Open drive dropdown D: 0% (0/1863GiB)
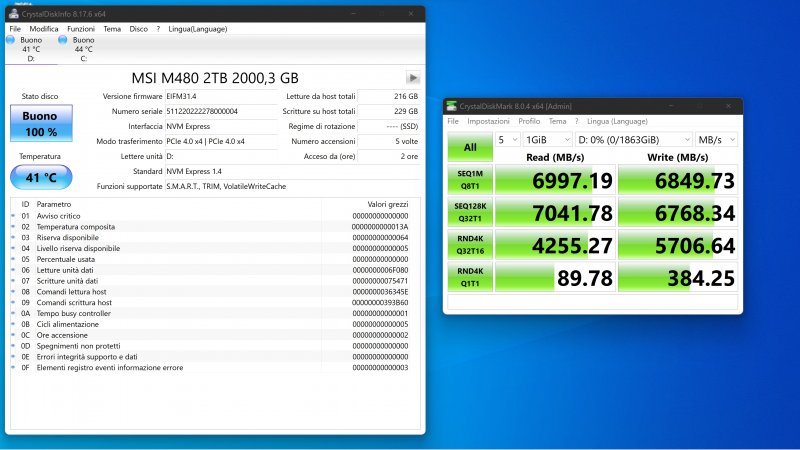 (x=634, y=140)
